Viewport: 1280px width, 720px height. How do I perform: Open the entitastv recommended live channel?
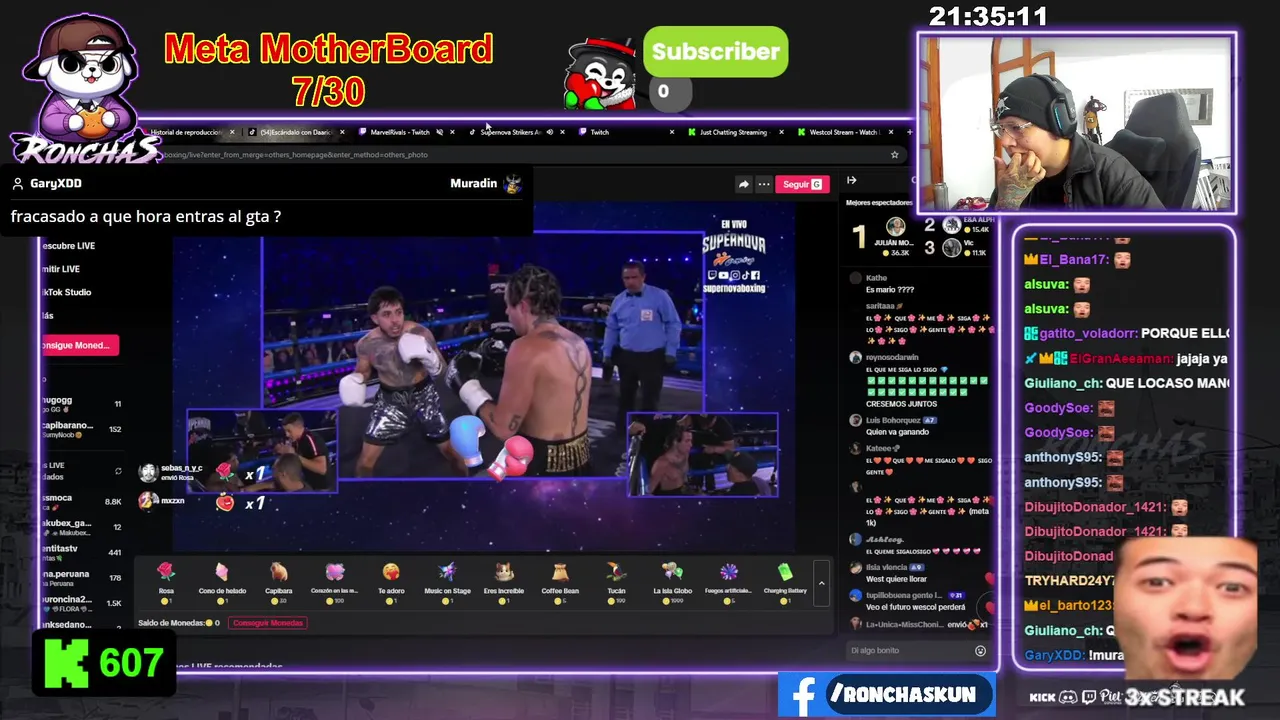tap(80, 552)
